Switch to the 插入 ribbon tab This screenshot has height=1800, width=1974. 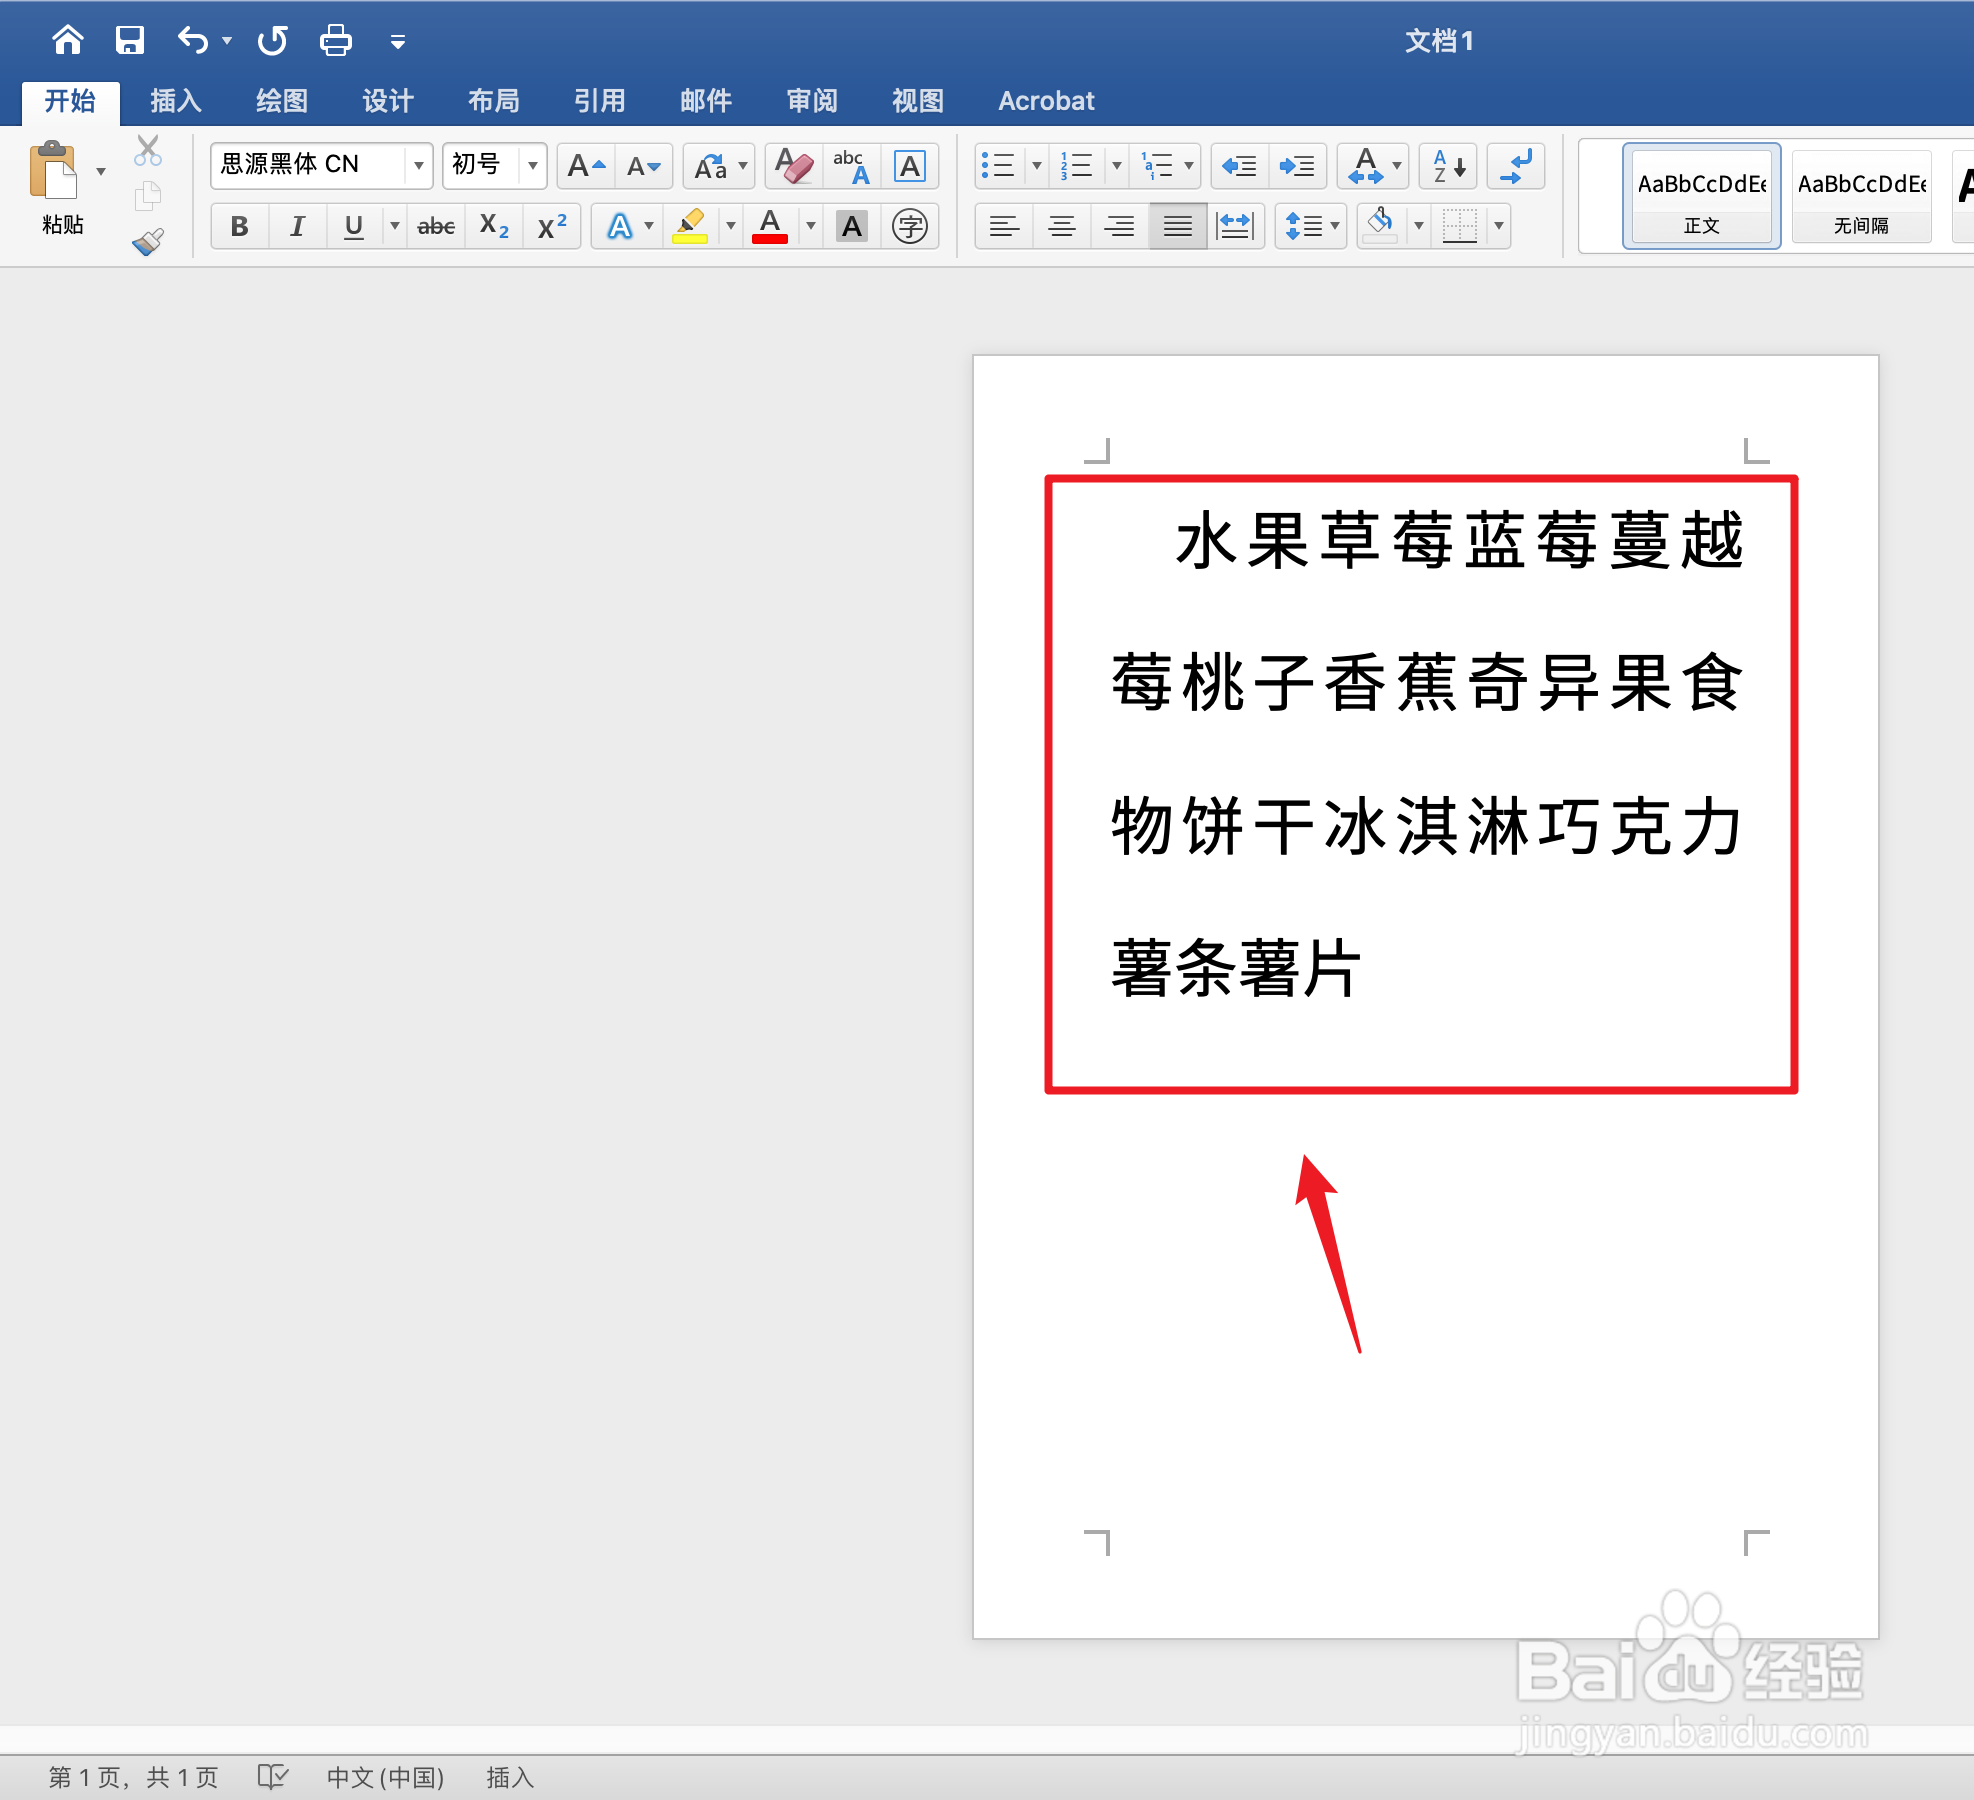coord(175,100)
